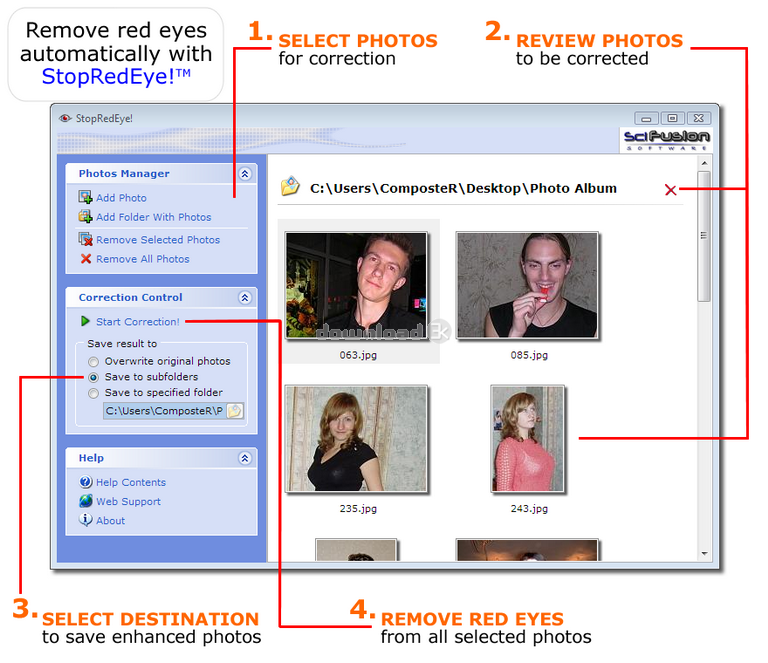Click the 063.jpg file name label

358,355
